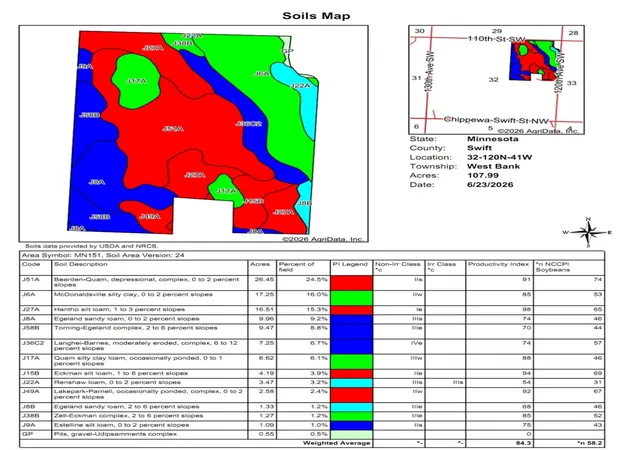Select the Hantho silt loam table row
This screenshot has height=450, width=640.
pyautogui.click(x=312, y=310)
